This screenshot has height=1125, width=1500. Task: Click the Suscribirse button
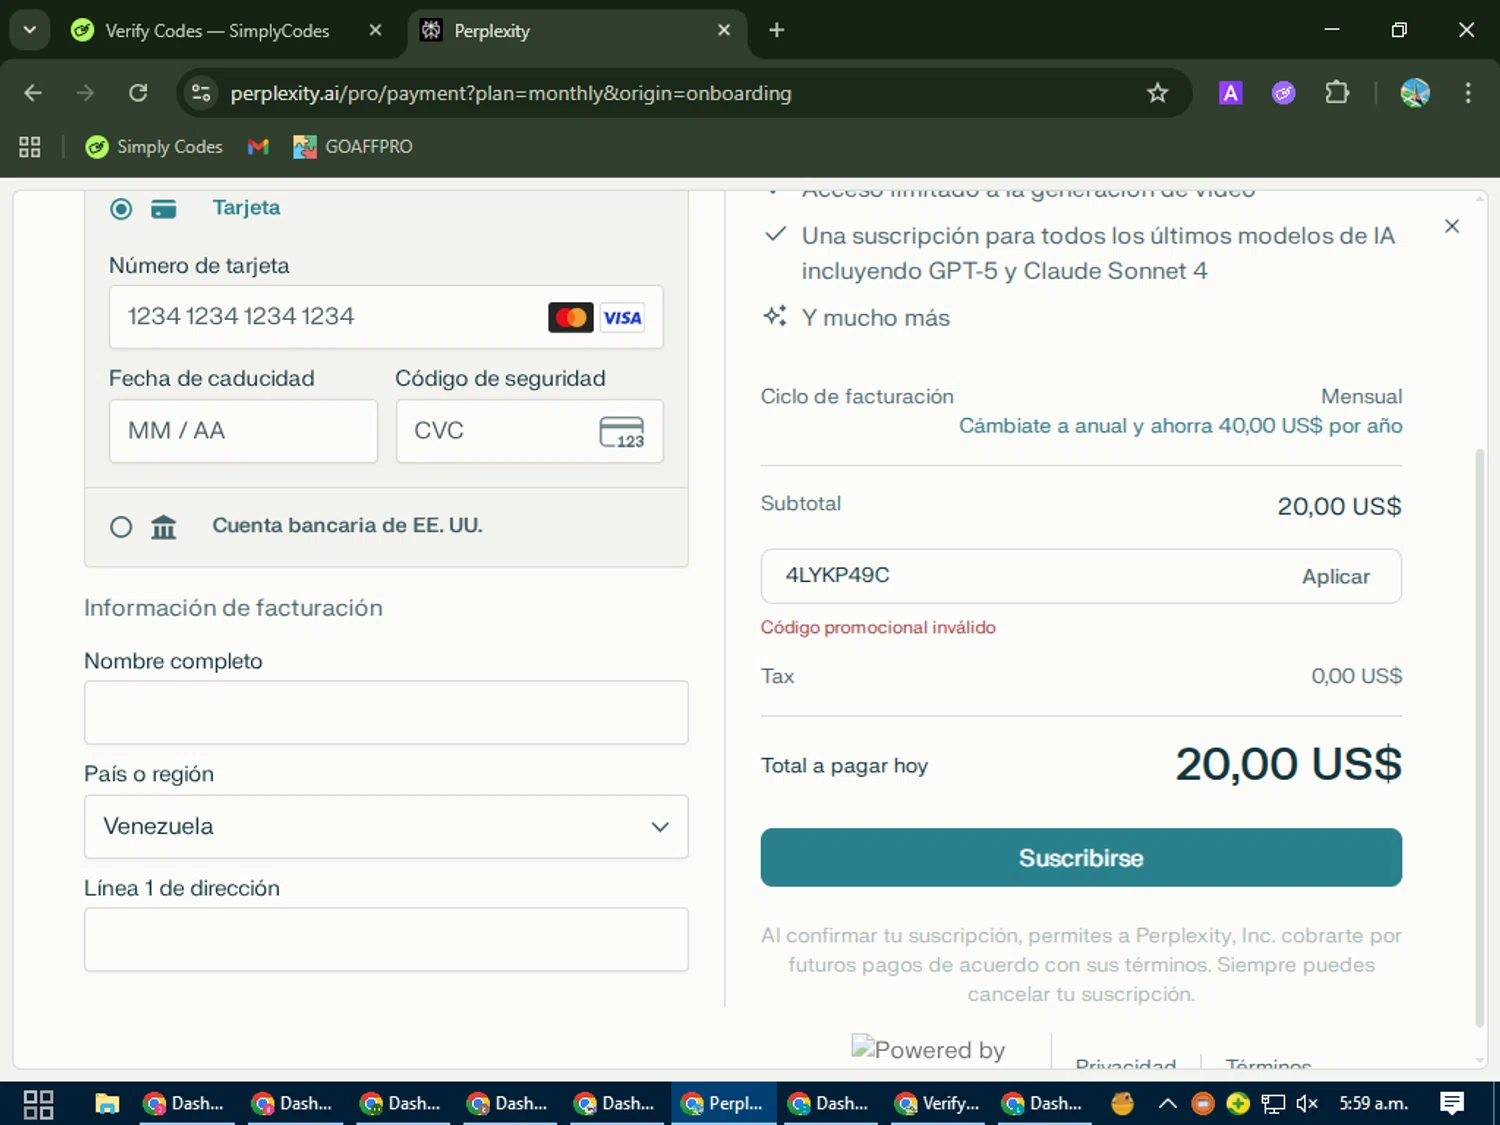click(1081, 857)
